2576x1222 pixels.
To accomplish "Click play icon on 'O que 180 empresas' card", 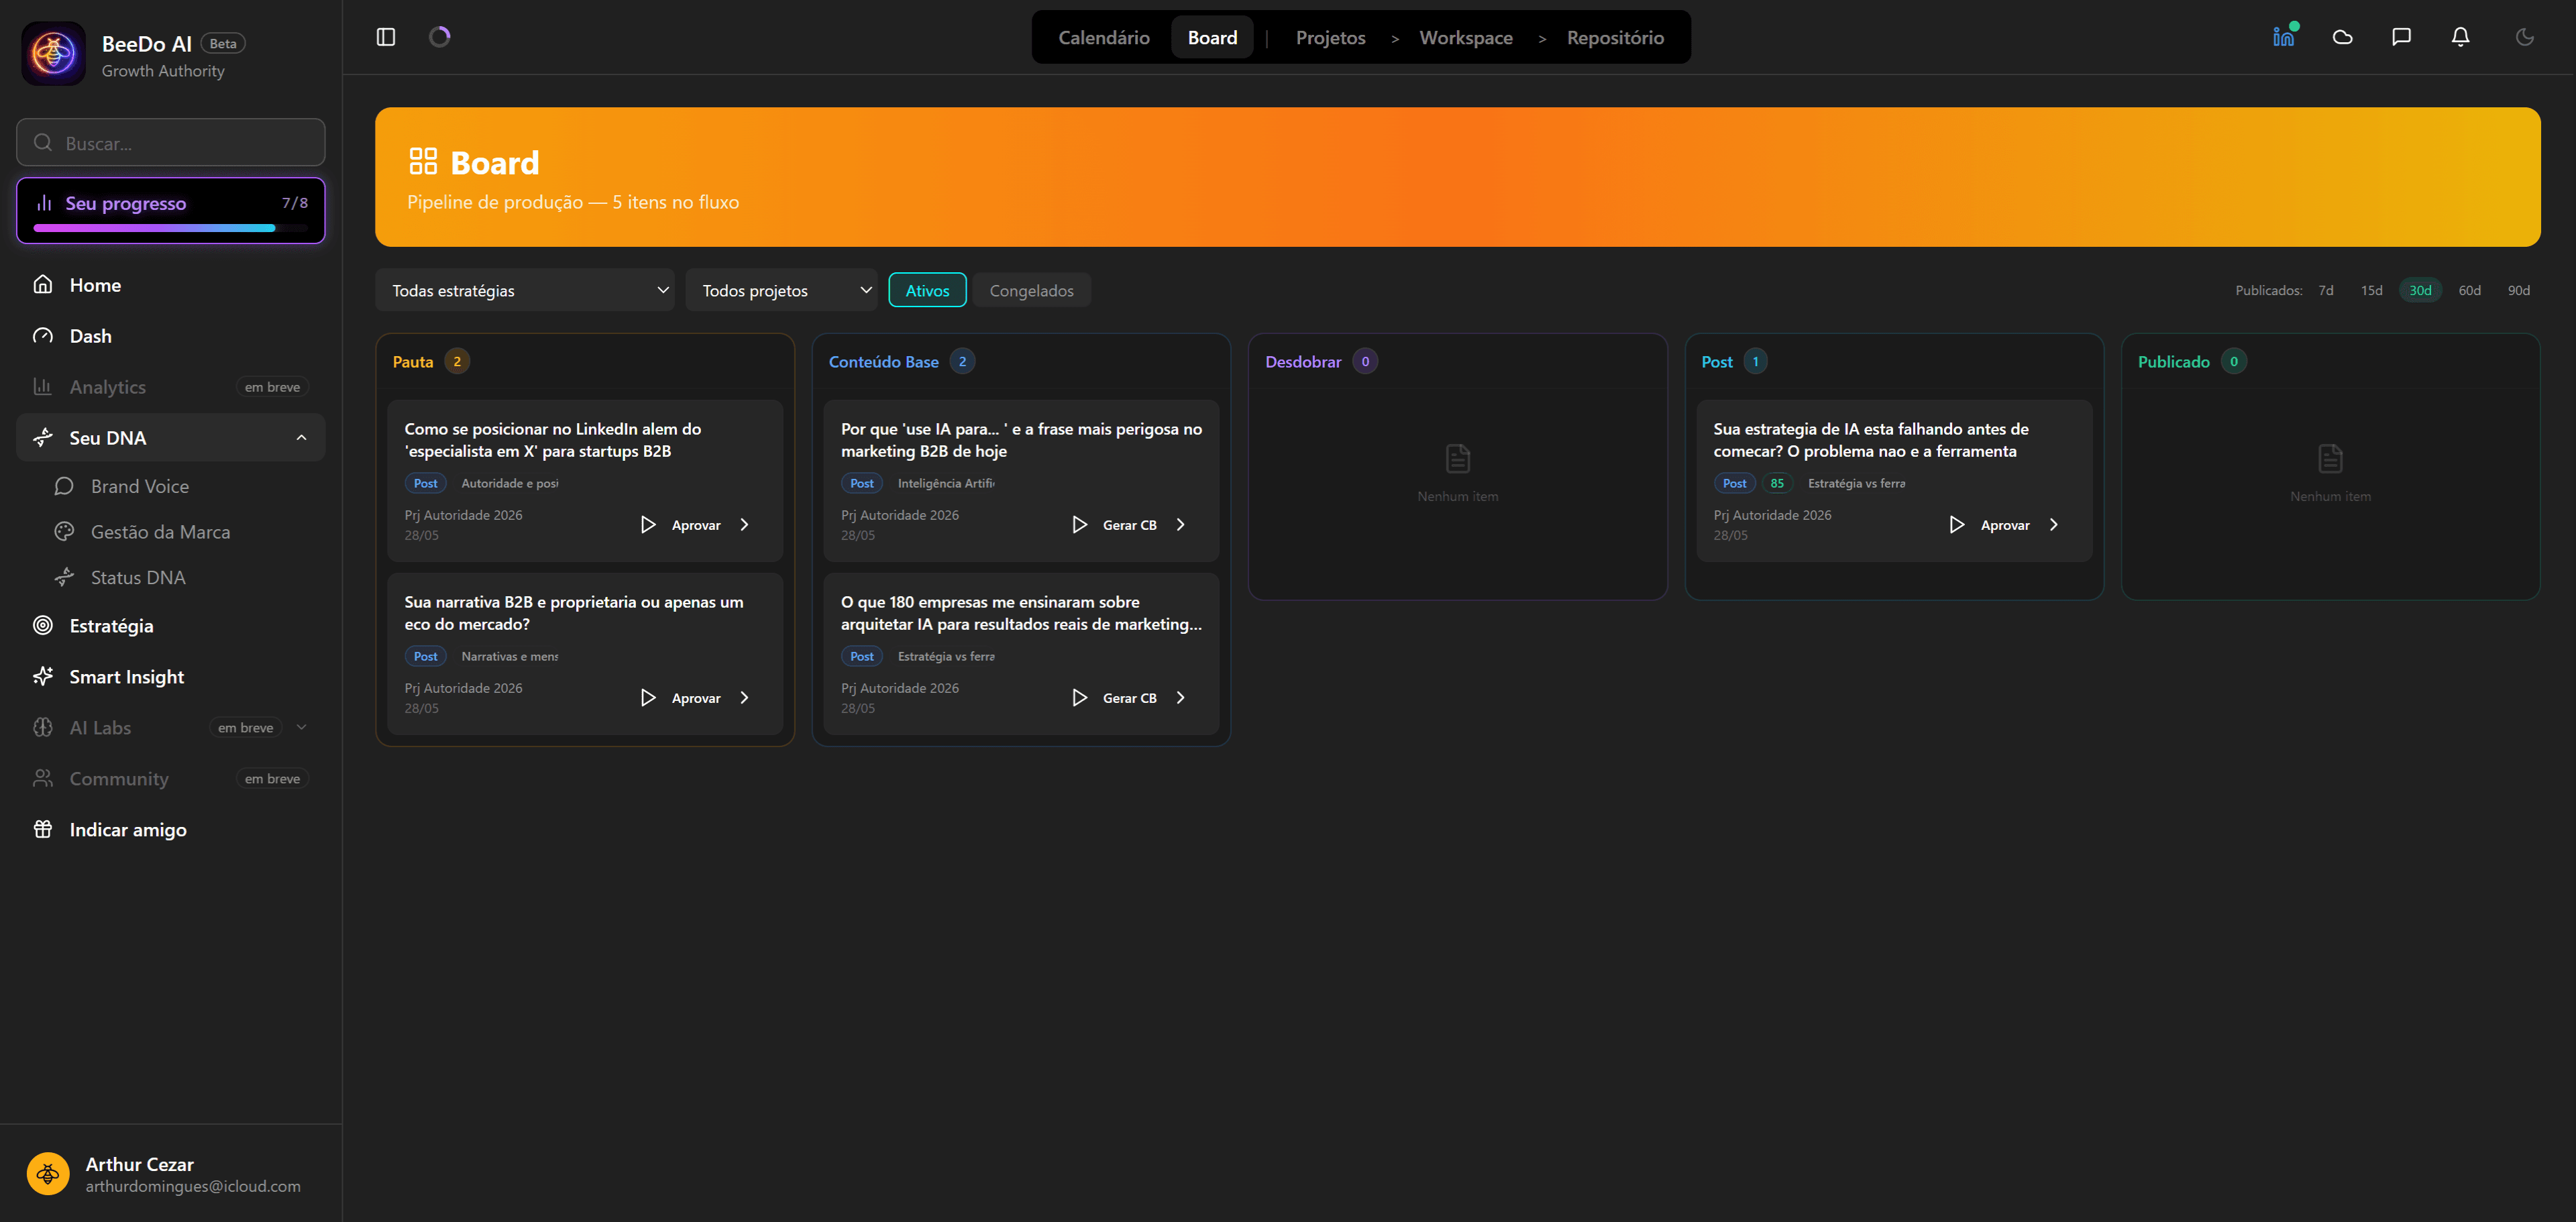I will point(1080,698).
